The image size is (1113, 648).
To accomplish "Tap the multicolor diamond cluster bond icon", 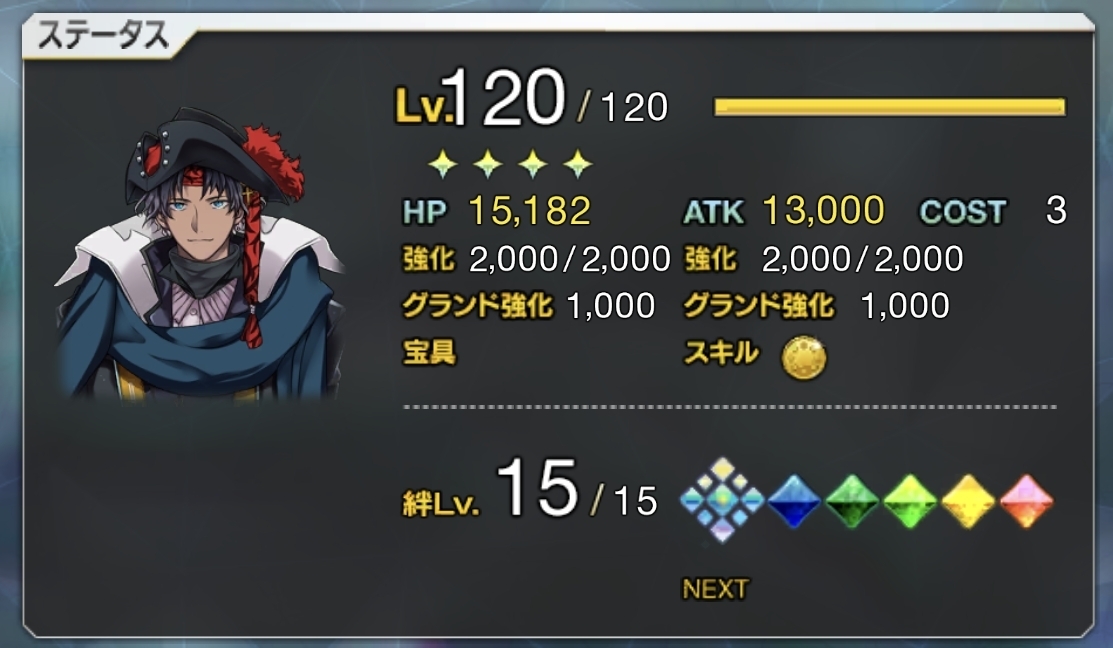I will 722,500.
